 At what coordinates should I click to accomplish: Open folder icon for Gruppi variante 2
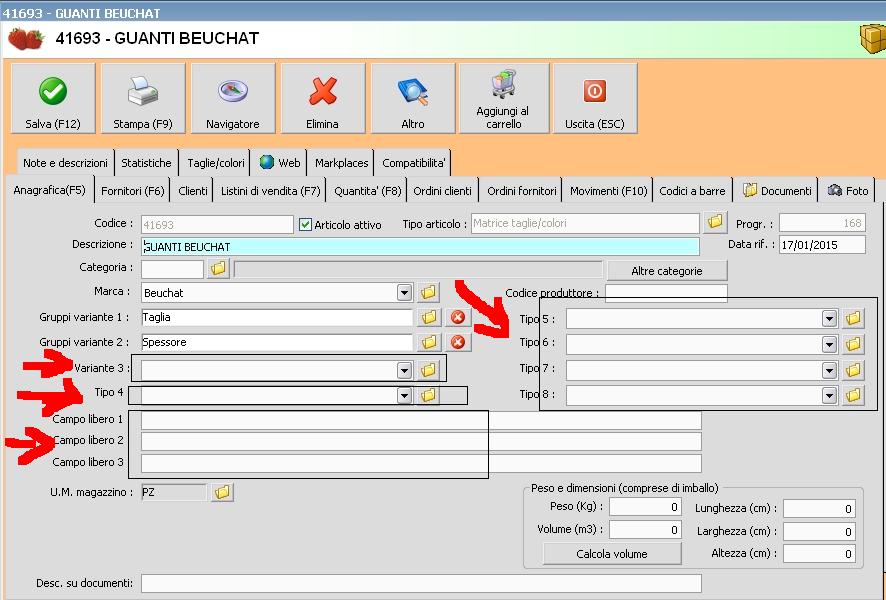pos(429,342)
